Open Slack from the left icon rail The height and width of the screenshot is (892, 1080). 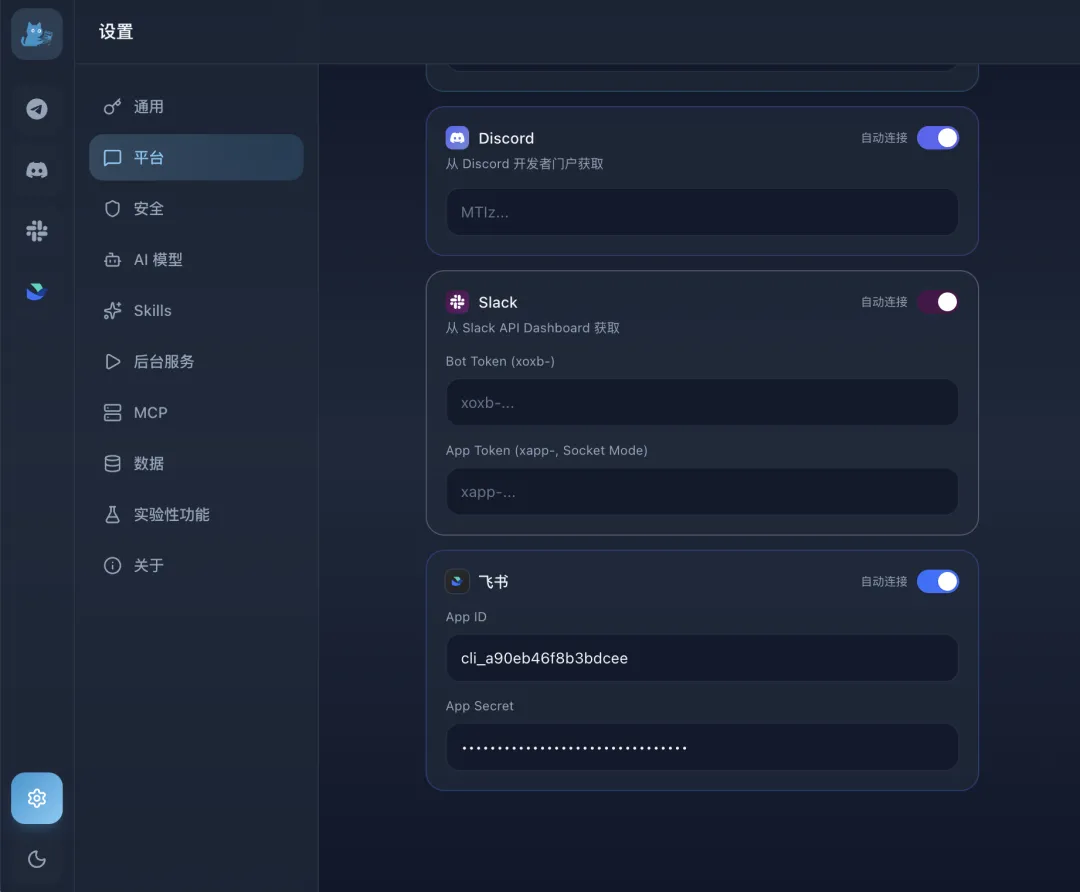coord(36,231)
